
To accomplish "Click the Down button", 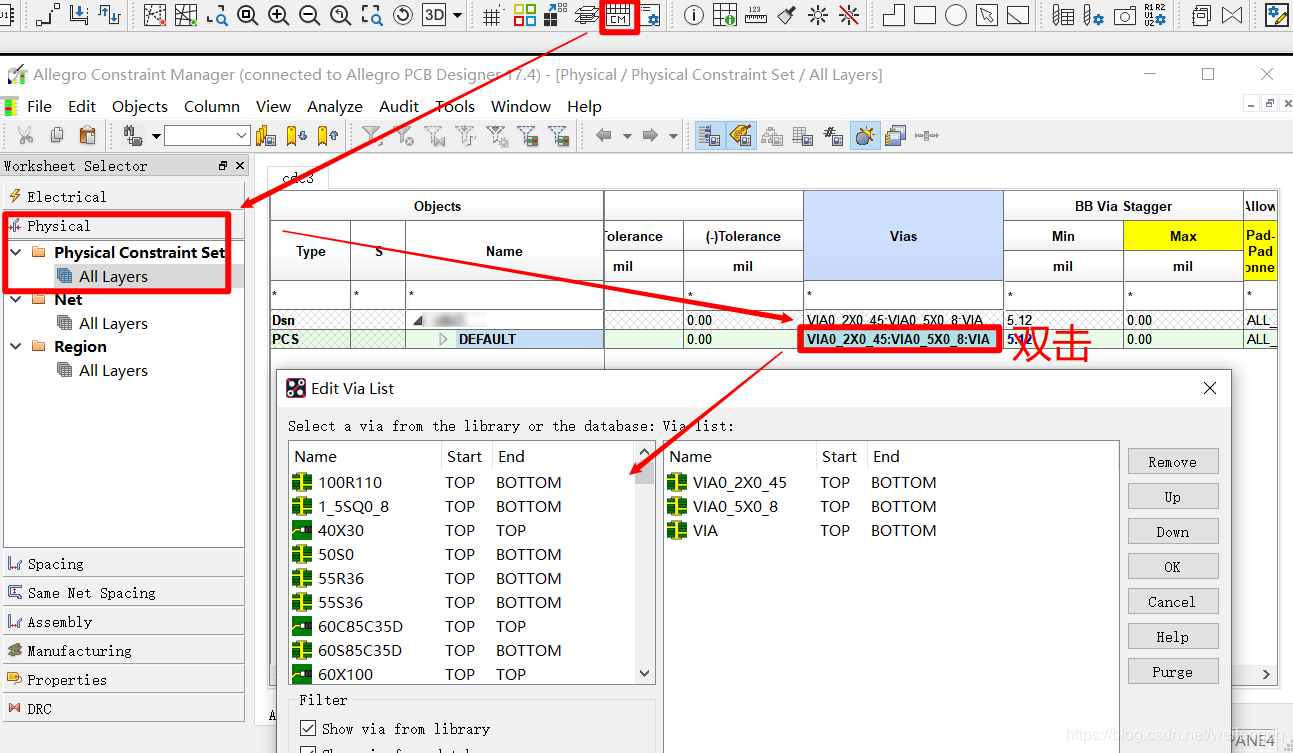I will (1173, 532).
